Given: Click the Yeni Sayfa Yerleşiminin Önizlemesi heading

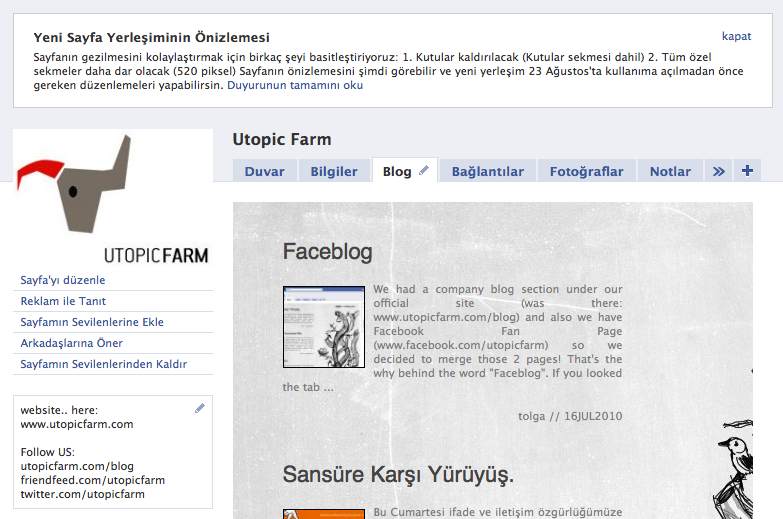Looking at the screenshot, I should (151, 37).
